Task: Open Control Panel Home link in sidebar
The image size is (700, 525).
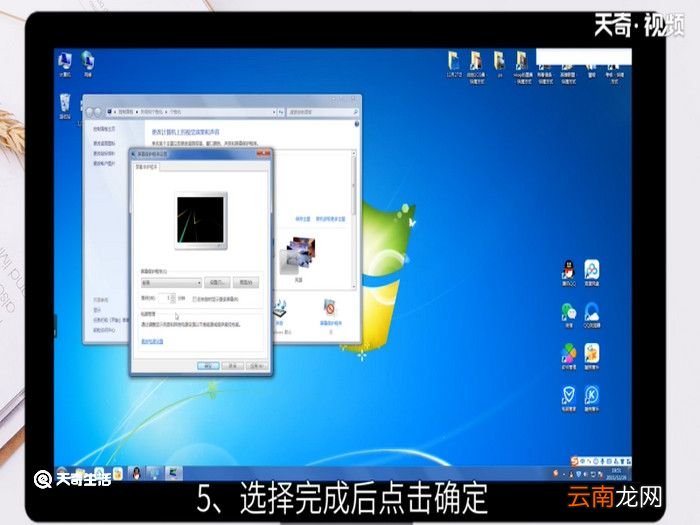Action: 104,129
